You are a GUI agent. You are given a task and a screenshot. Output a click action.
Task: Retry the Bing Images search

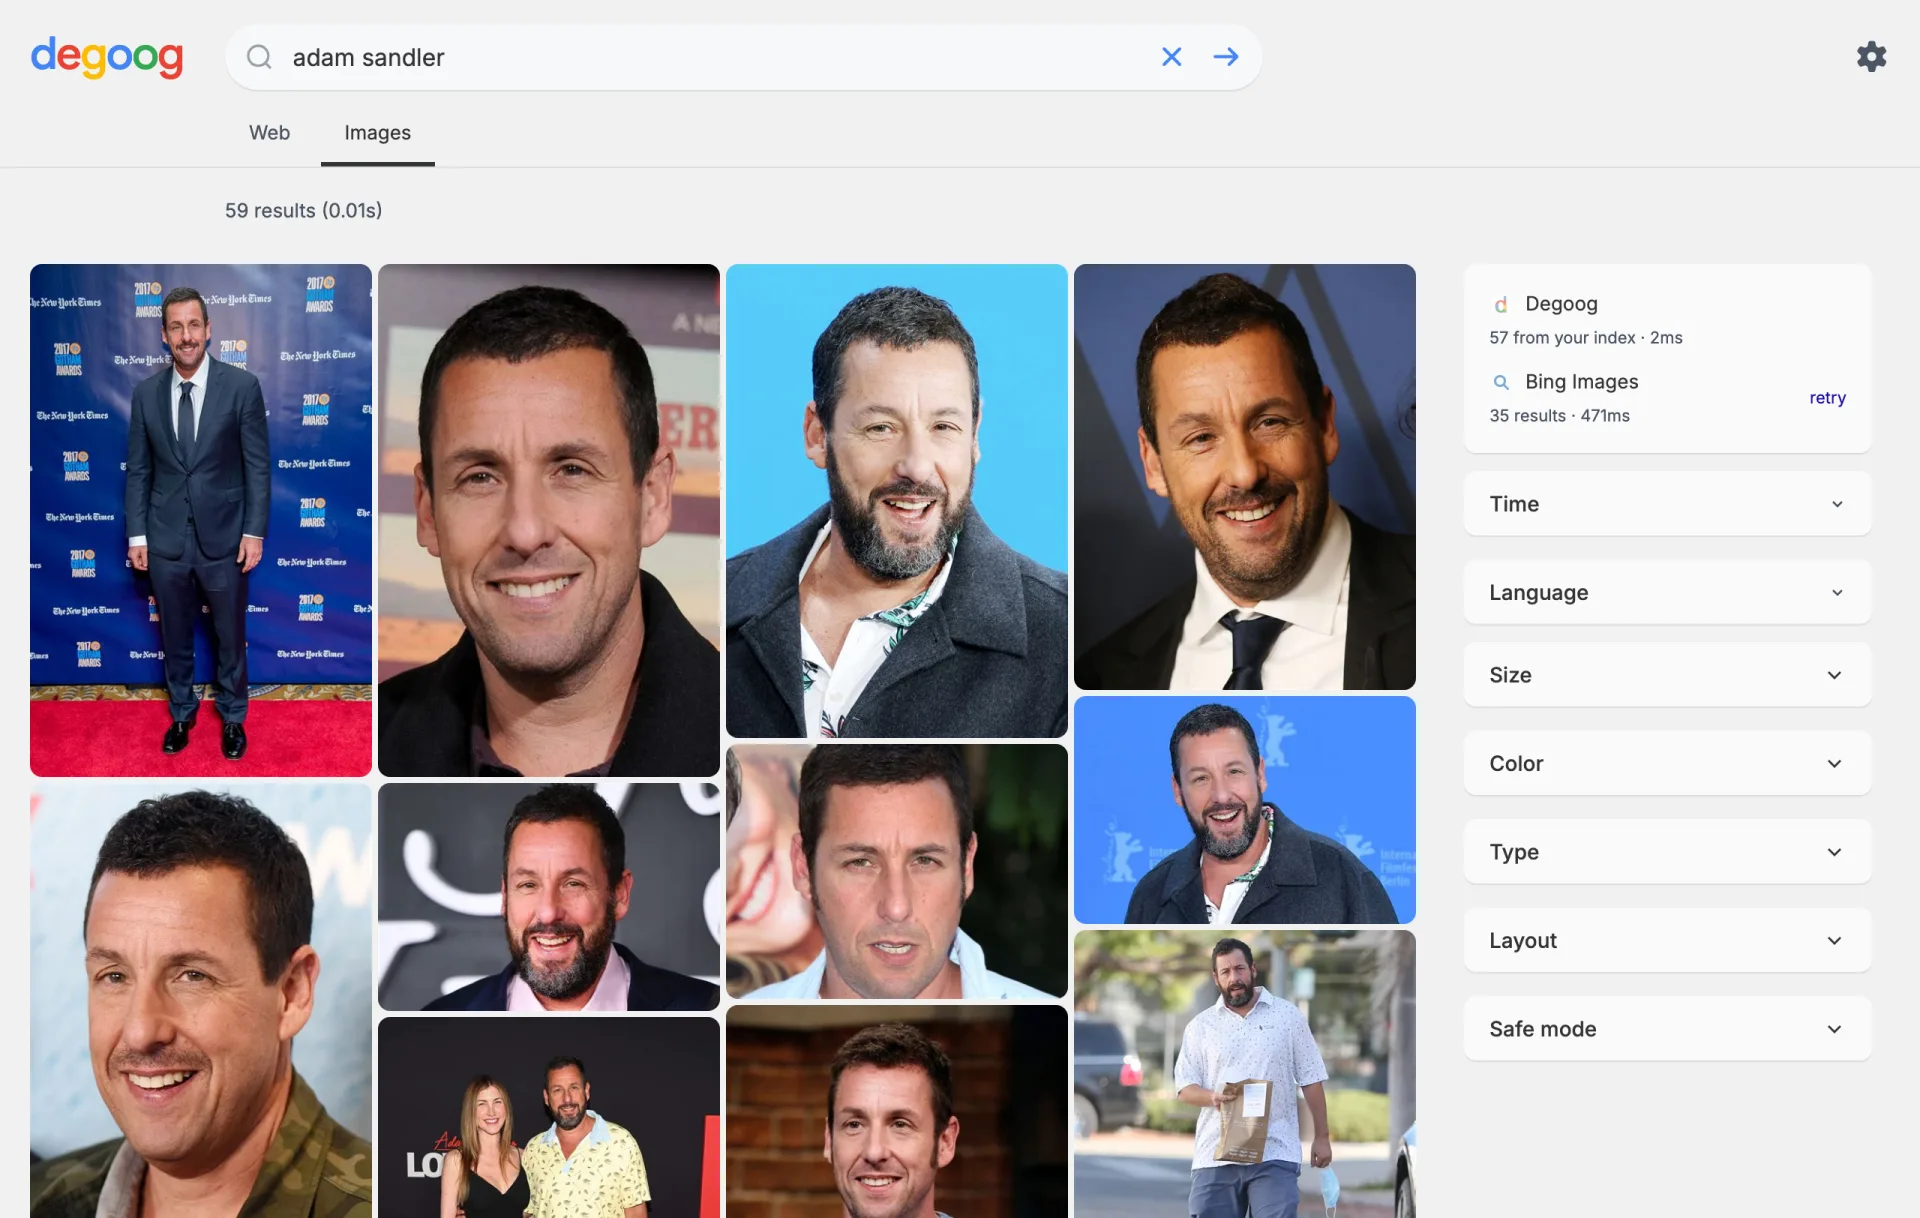[x=1827, y=398]
